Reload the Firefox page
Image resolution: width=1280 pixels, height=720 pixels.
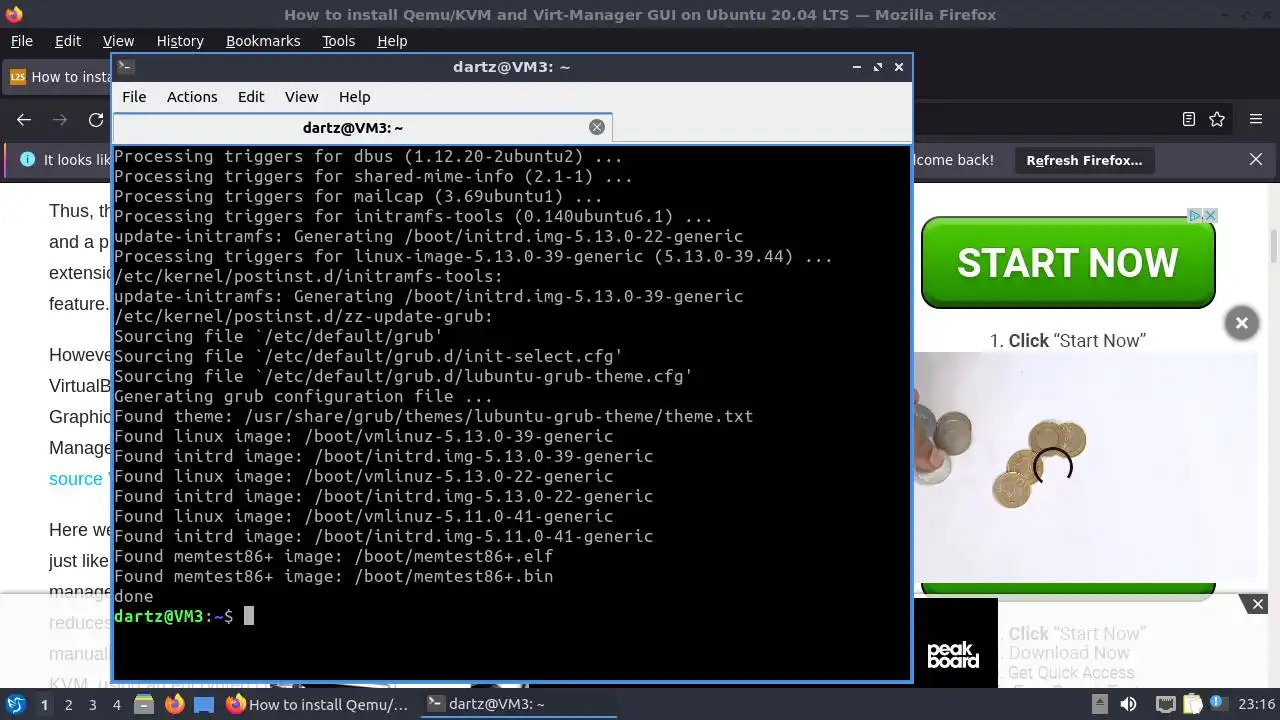(x=96, y=120)
